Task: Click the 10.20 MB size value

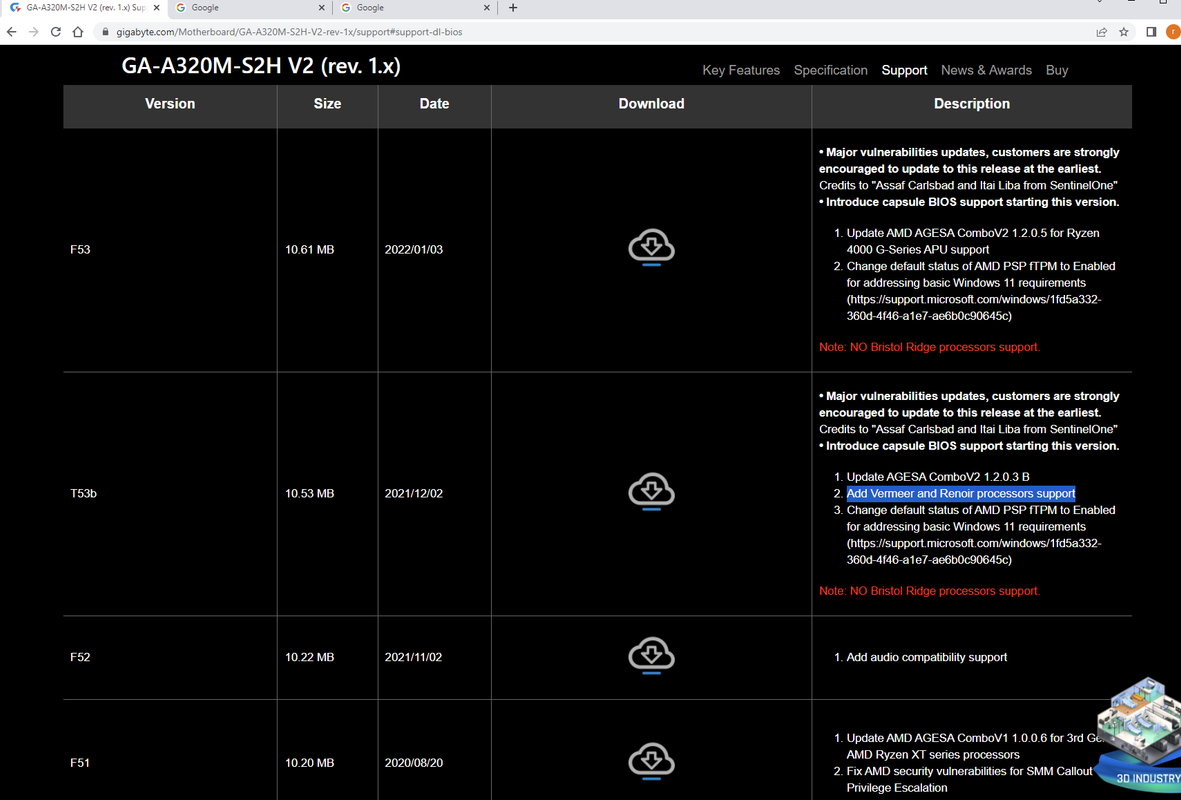Action: tap(310, 762)
